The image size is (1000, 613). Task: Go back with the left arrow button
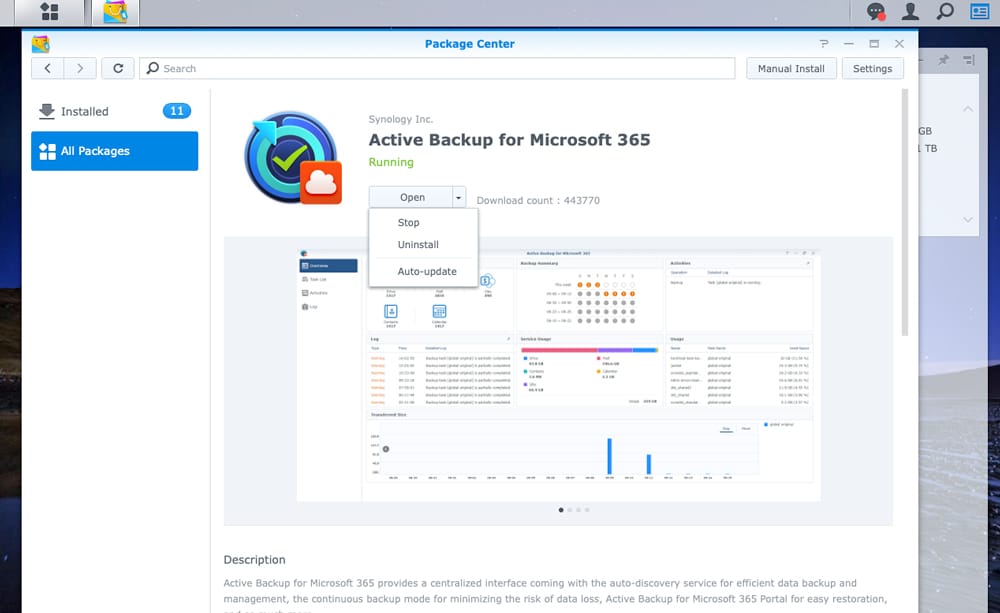[x=47, y=68]
